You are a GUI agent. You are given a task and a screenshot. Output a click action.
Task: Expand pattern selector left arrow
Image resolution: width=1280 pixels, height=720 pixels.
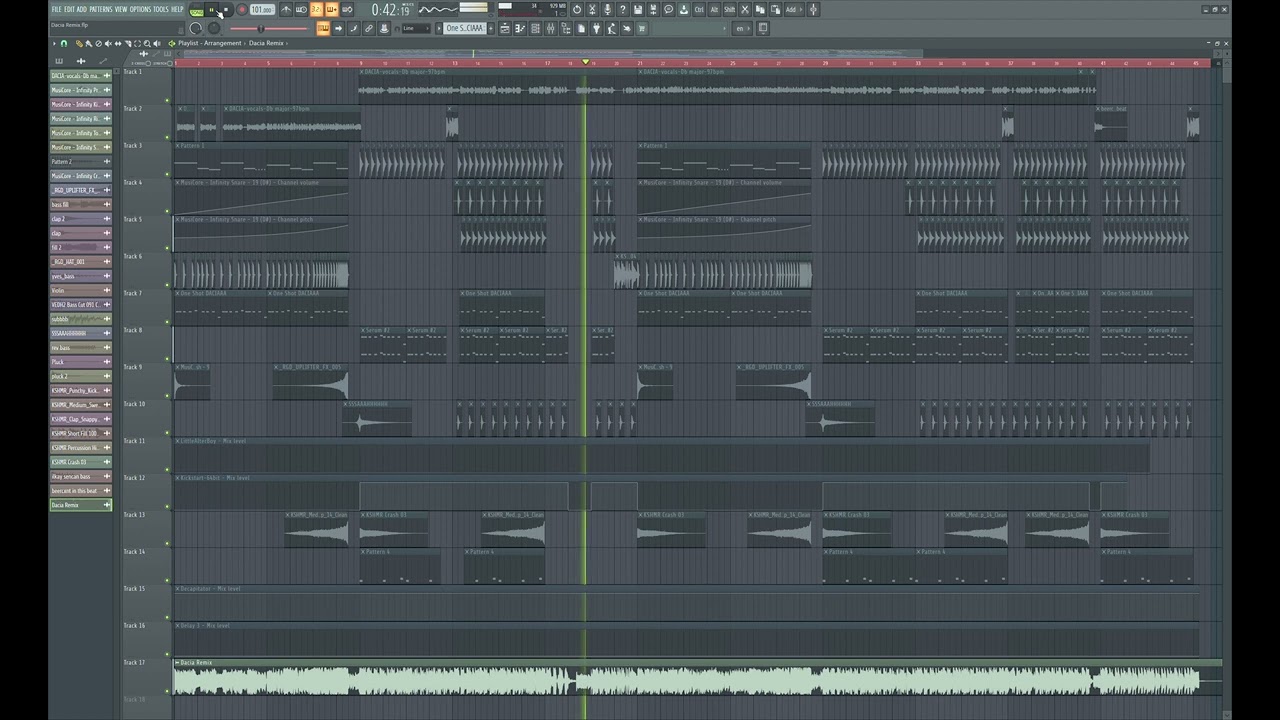point(439,28)
